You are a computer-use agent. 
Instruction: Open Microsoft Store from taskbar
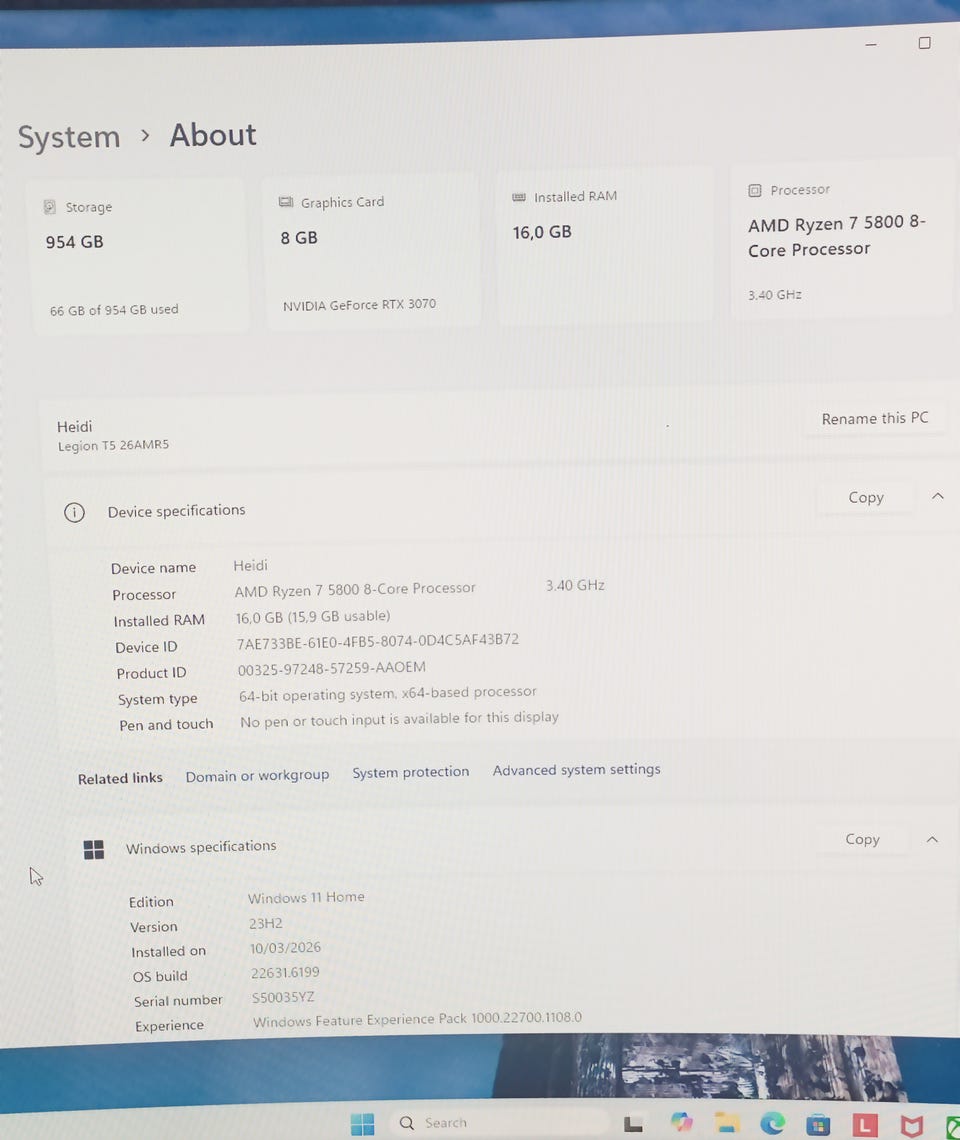pyautogui.click(x=818, y=1125)
